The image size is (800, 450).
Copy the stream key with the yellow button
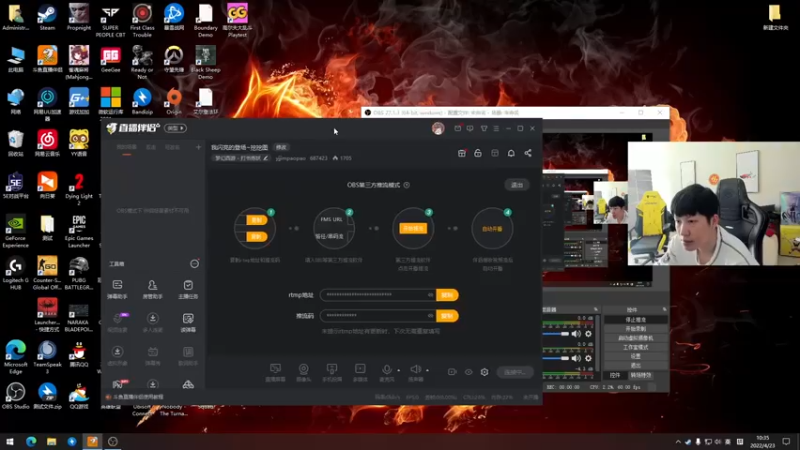pos(447,316)
